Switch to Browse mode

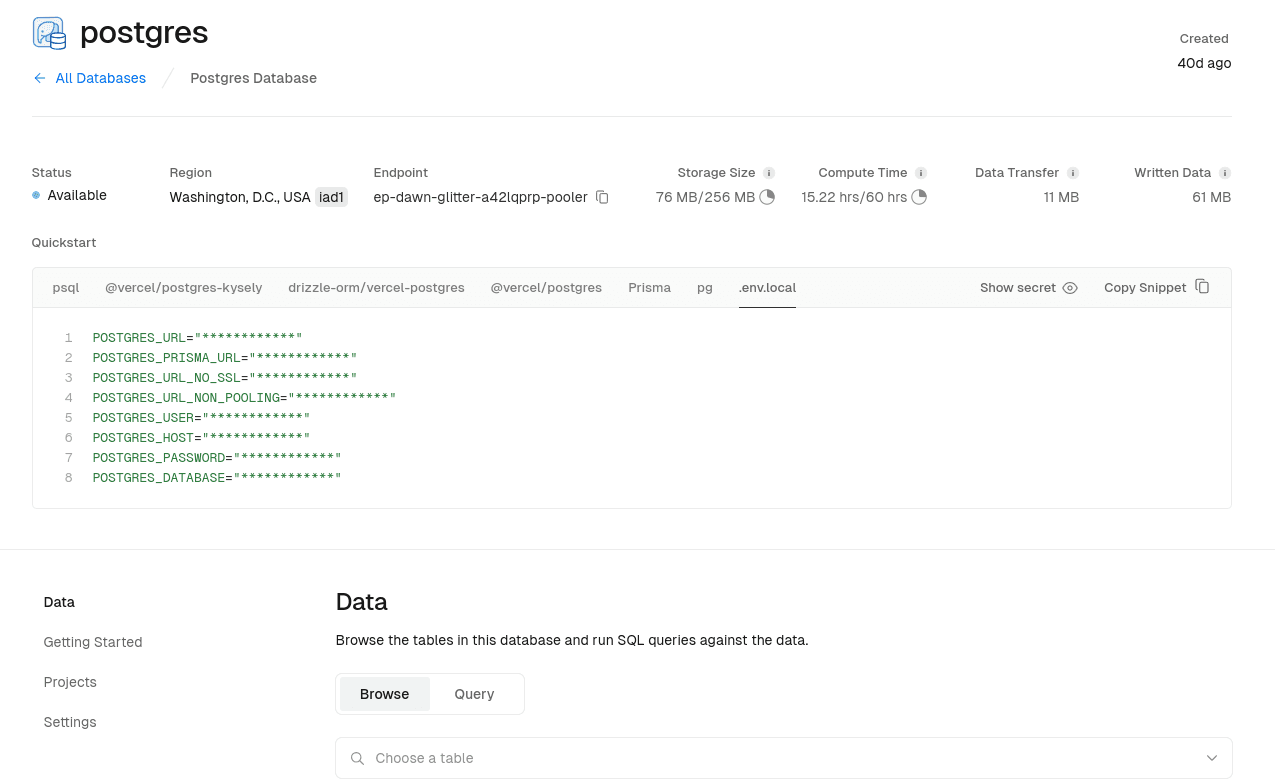tap(385, 694)
